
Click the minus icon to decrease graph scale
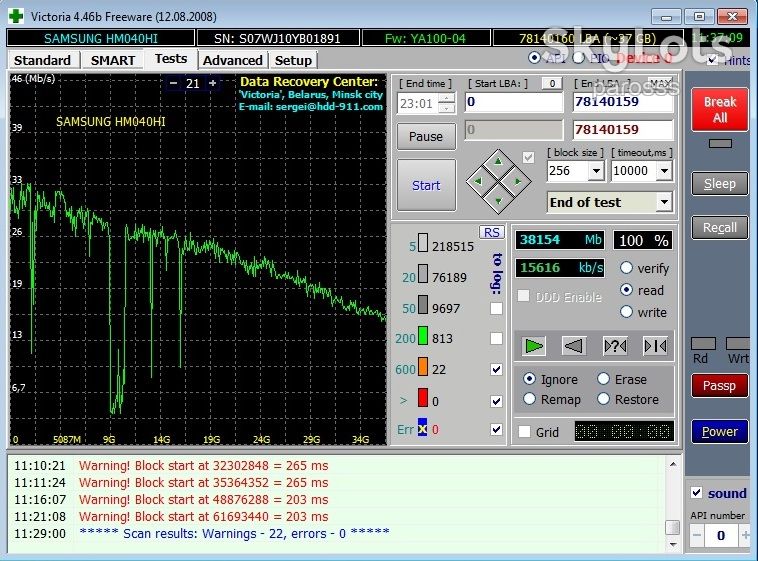click(x=173, y=83)
